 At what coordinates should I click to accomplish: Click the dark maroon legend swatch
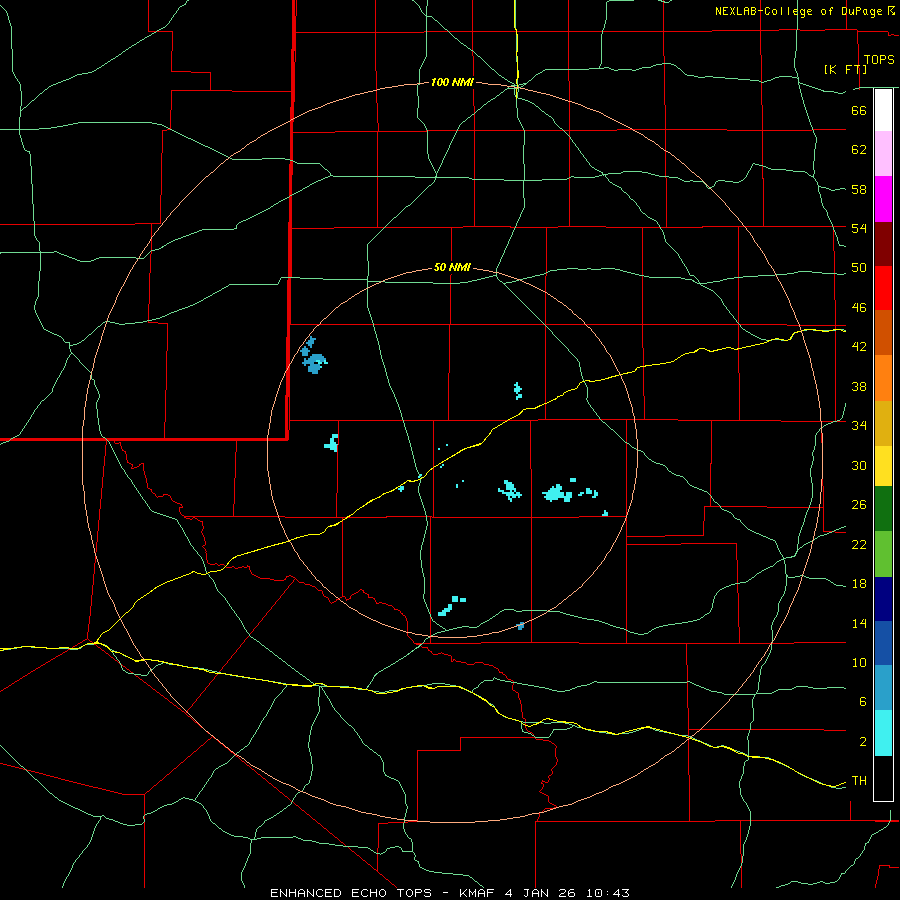[883, 244]
